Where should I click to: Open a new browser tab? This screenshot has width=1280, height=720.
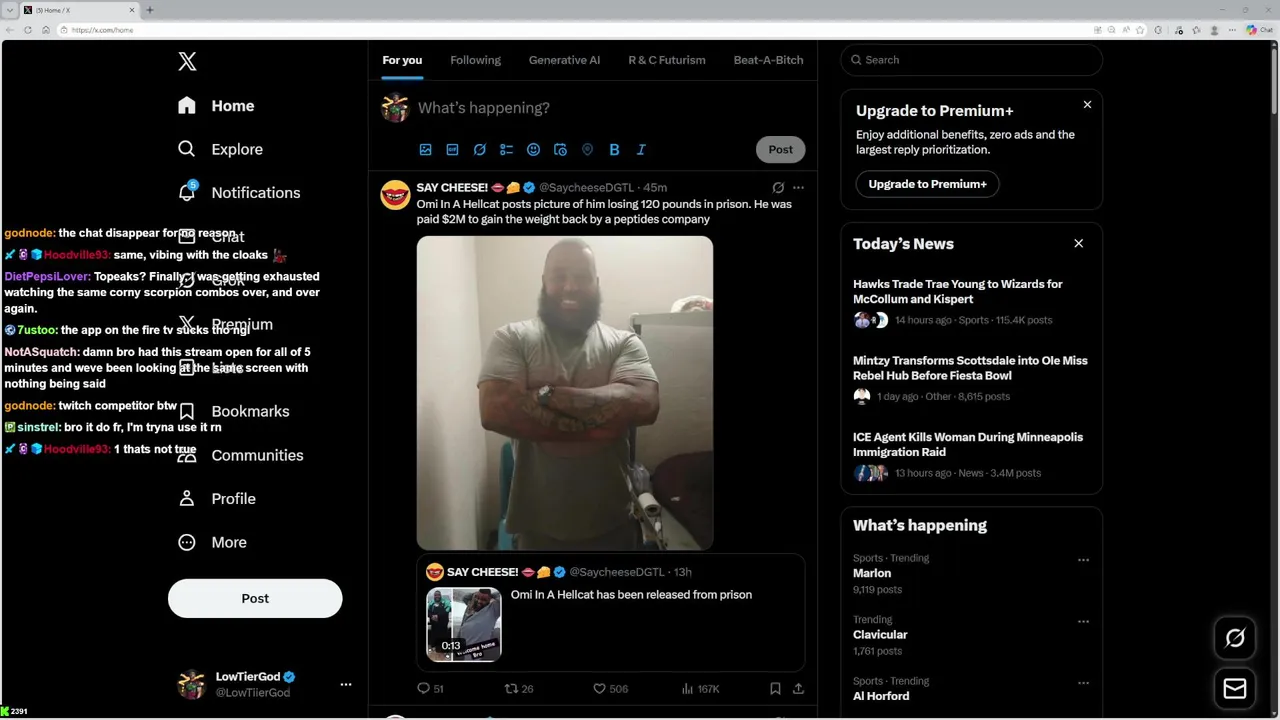click(x=150, y=10)
